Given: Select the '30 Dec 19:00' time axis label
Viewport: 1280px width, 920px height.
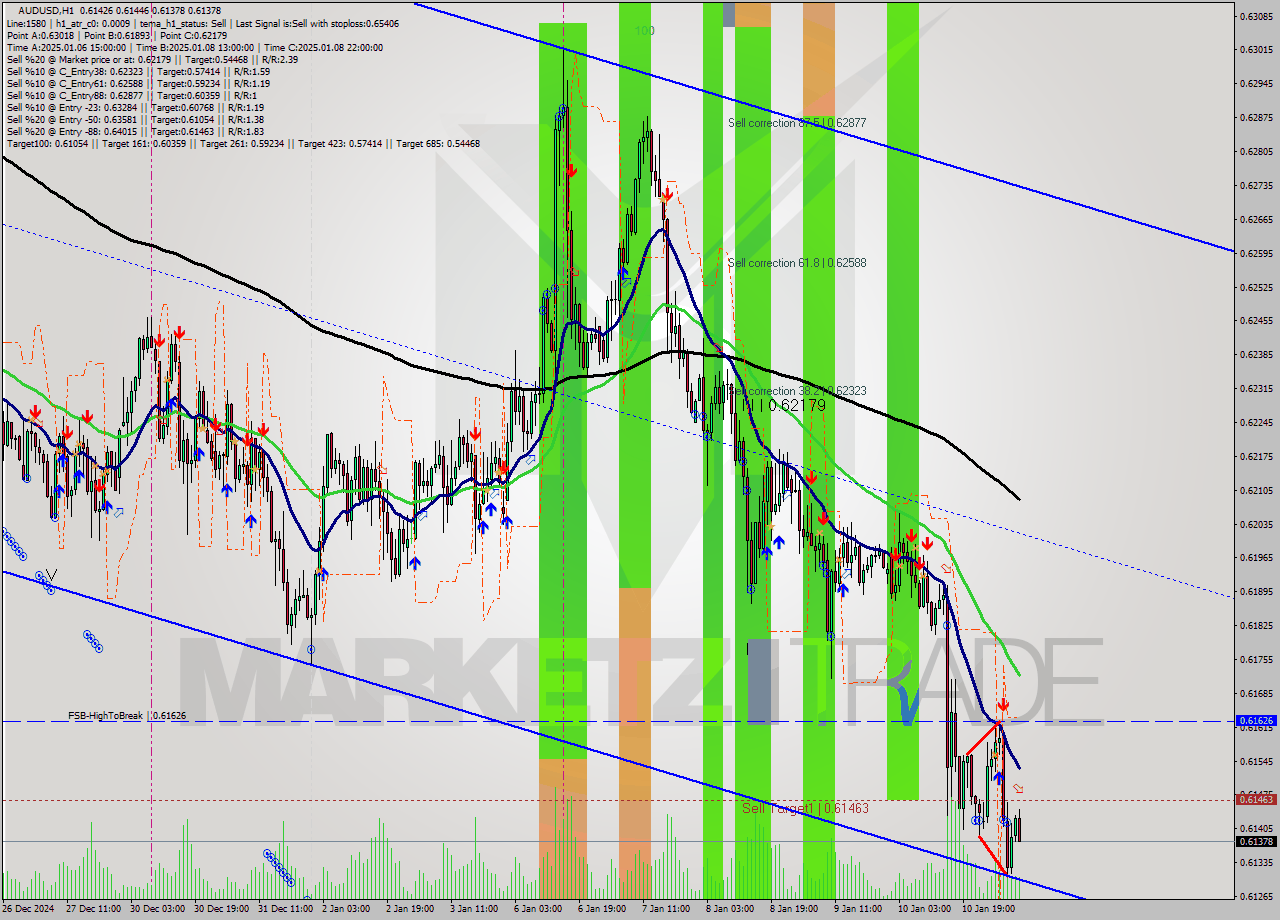Looking at the screenshot, I should pyautogui.click(x=222, y=910).
